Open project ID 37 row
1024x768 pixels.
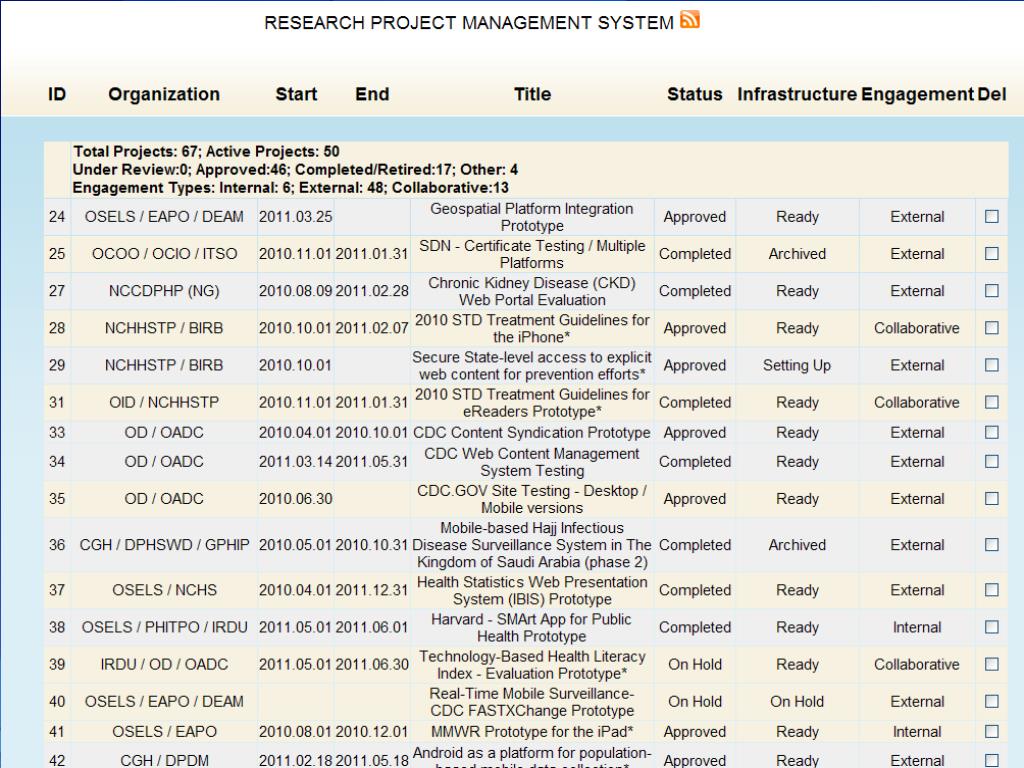pyautogui.click(x=526, y=590)
